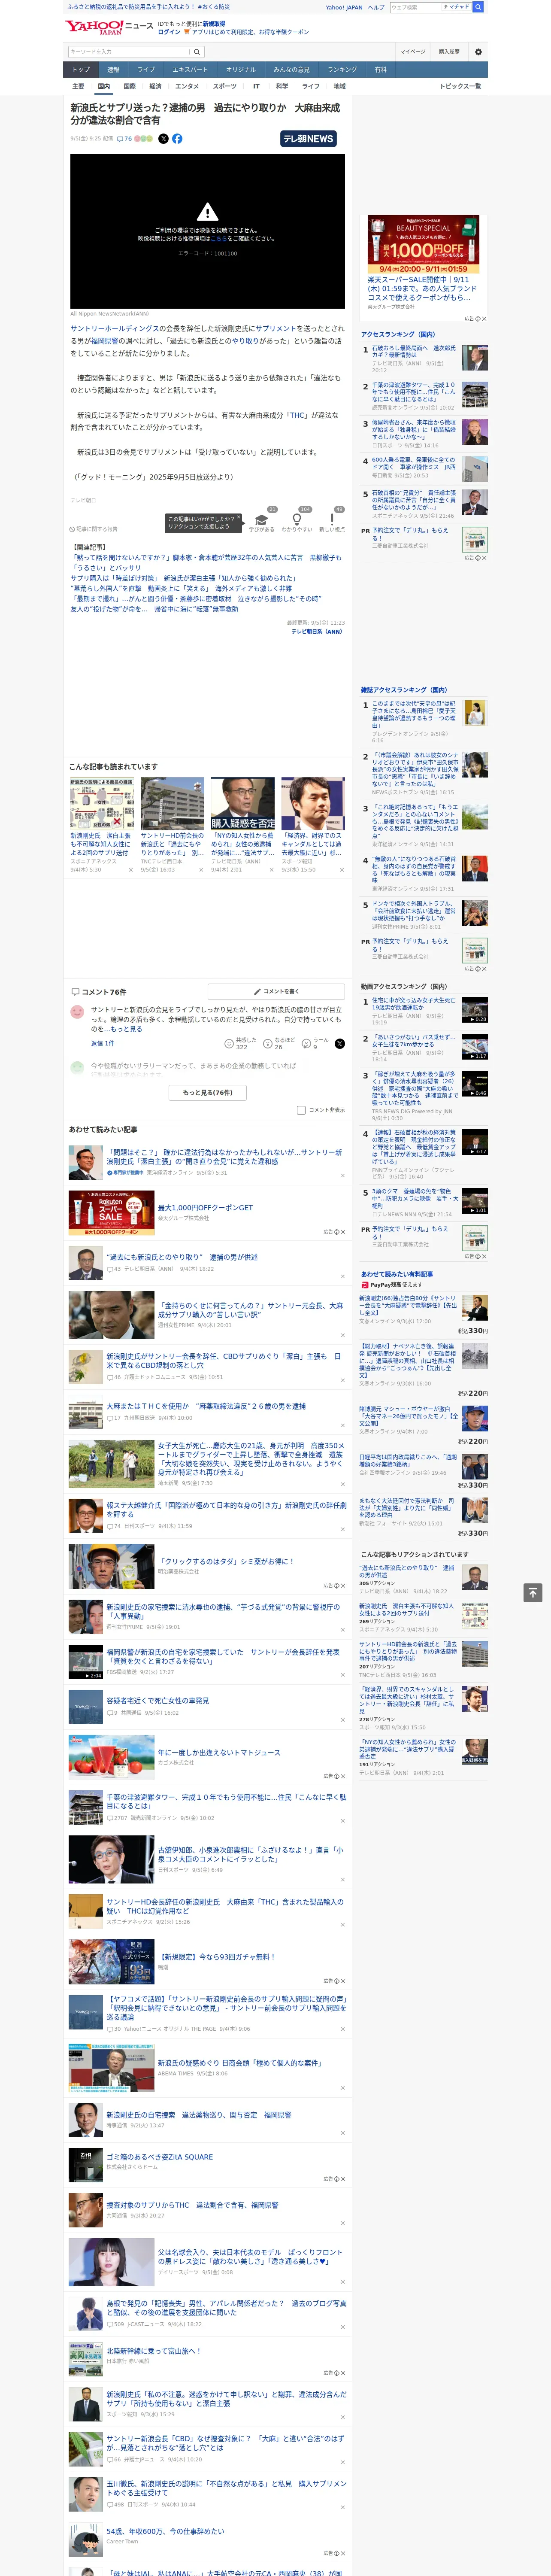551x2576 pixels.
Task: Open マイページ button
Action: pyautogui.click(x=413, y=52)
